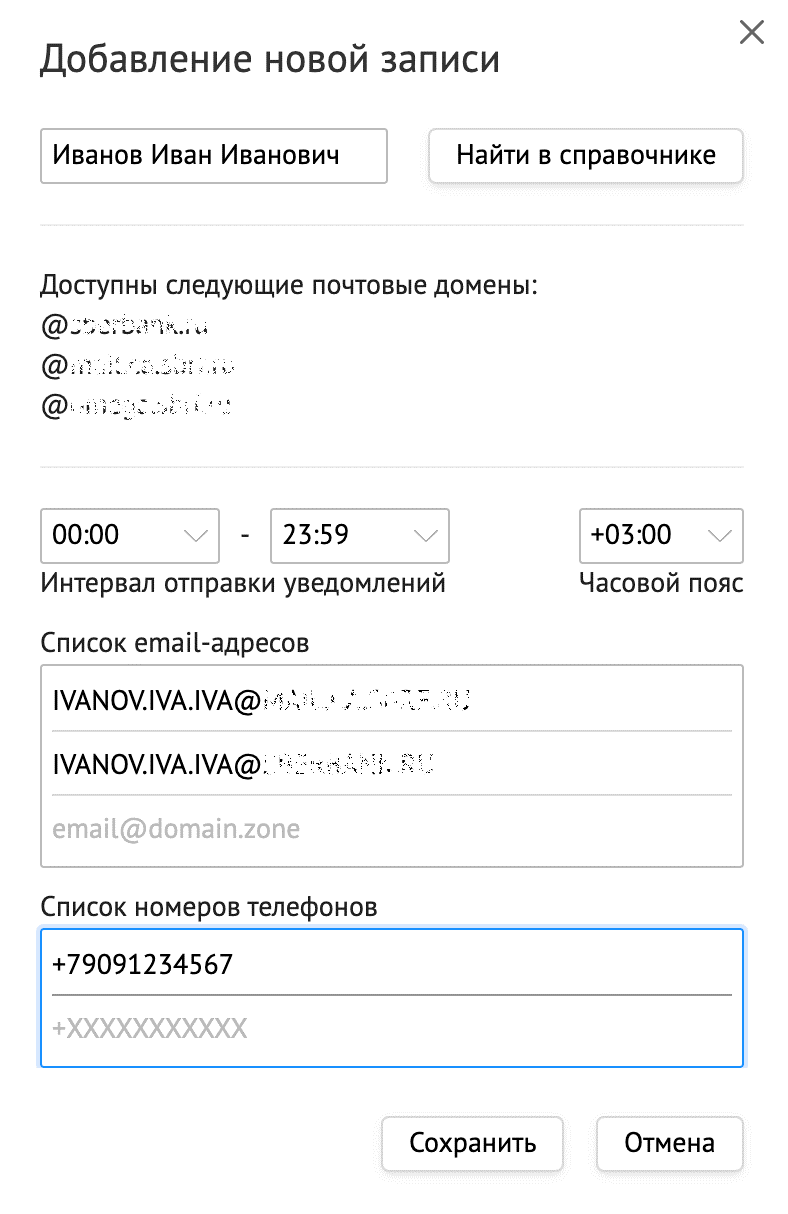The width and height of the screenshot is (788, 1214).
Task: Click the Часовой пояс label
Action: point(661,583)
